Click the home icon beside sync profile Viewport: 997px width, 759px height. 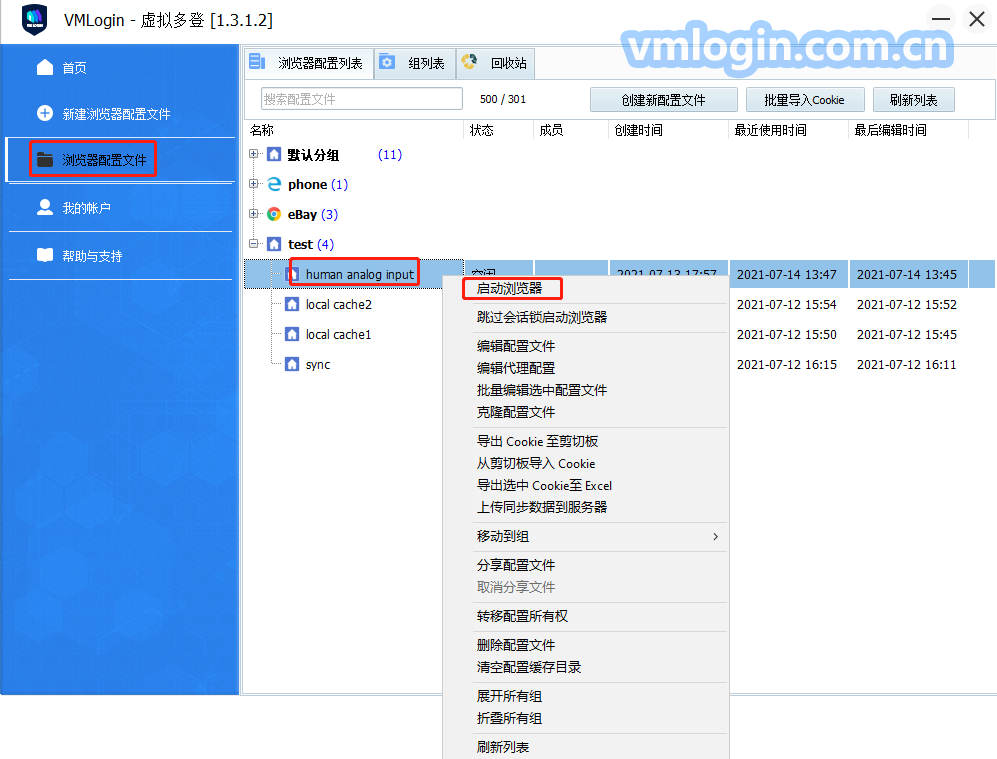(292, 364)
